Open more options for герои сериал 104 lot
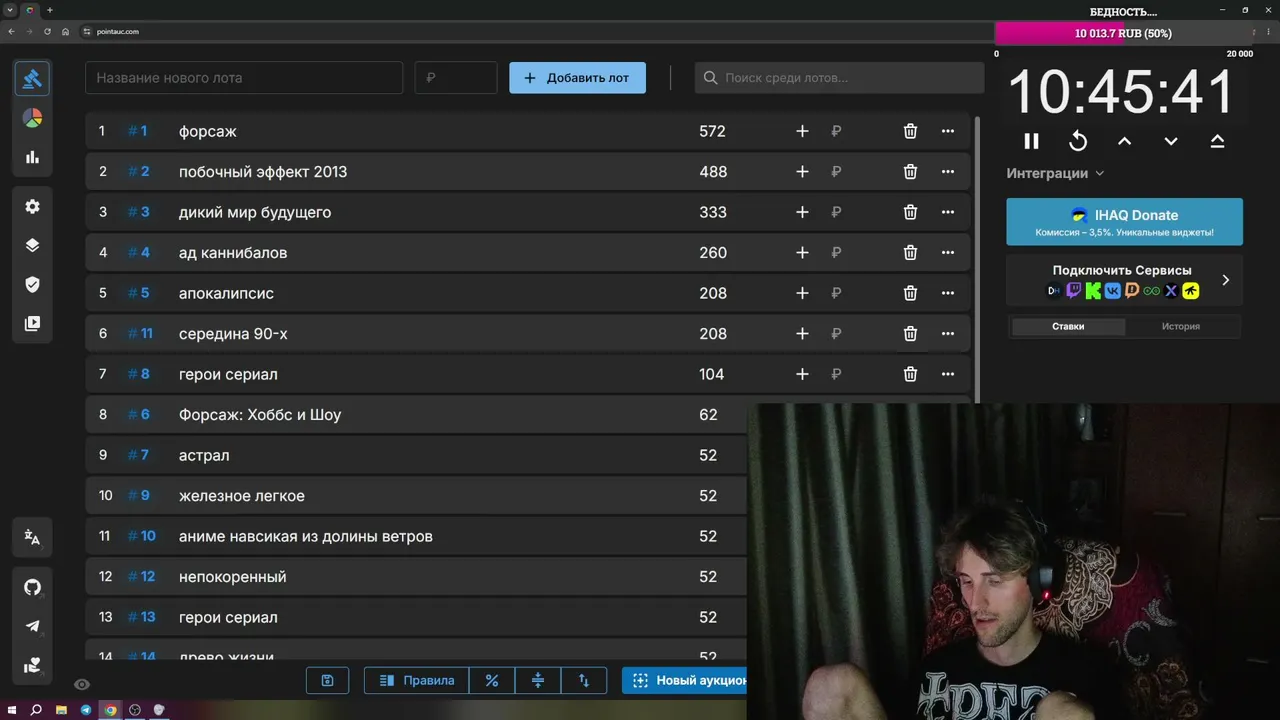The height and width of the screenshot is (720, 1280). pos(948,374)
